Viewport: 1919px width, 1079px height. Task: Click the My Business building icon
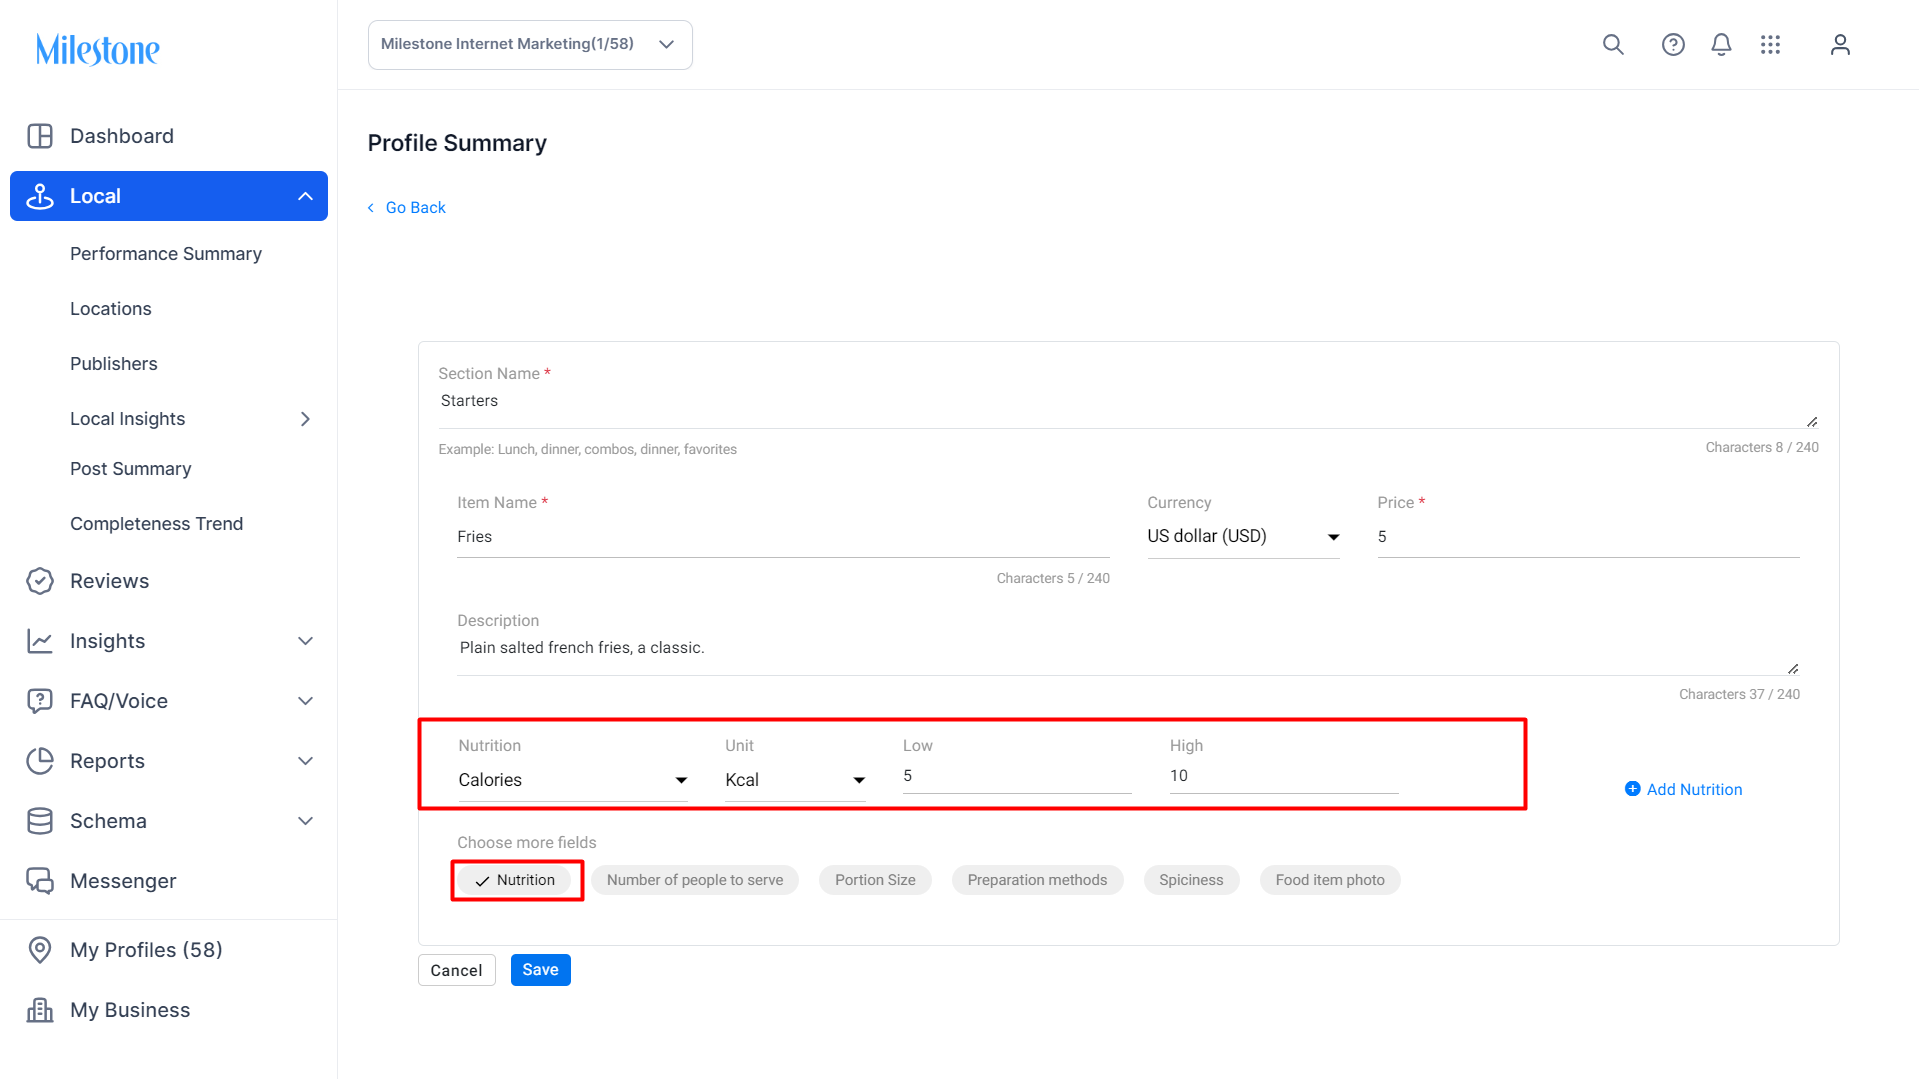click(x=40, y=1010)
